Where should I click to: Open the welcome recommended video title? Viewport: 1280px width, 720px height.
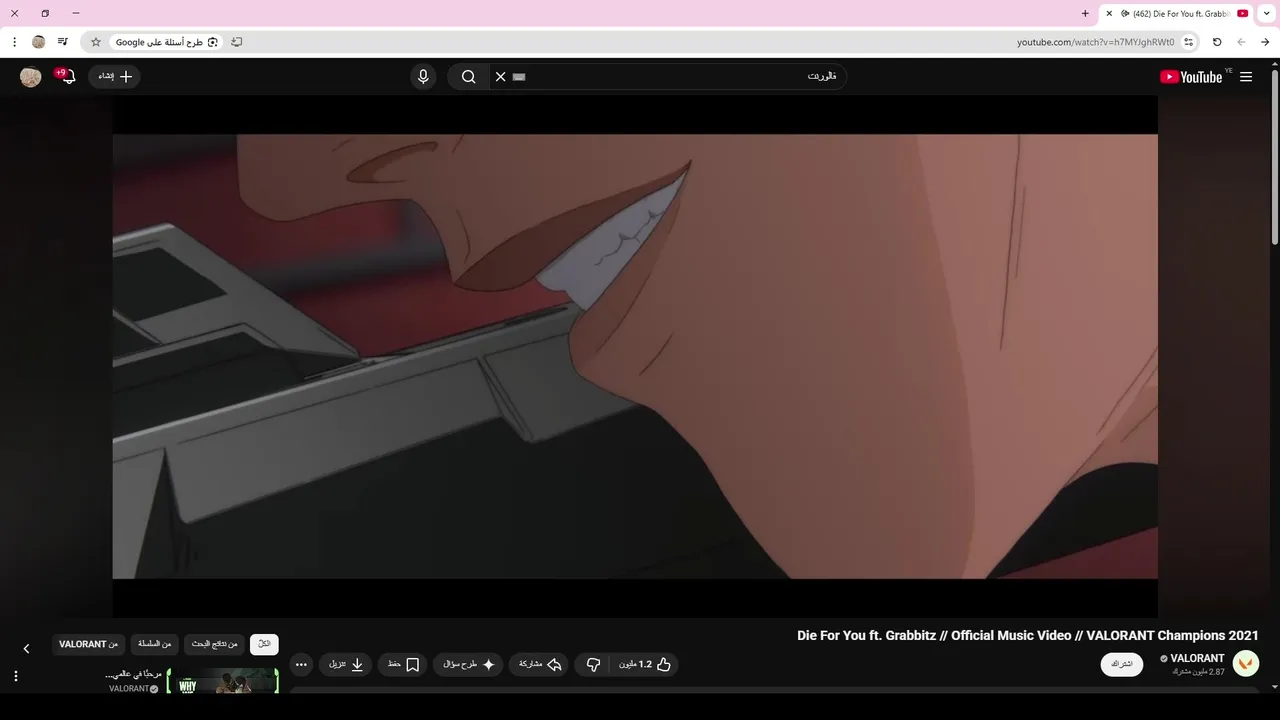point(133,674)
